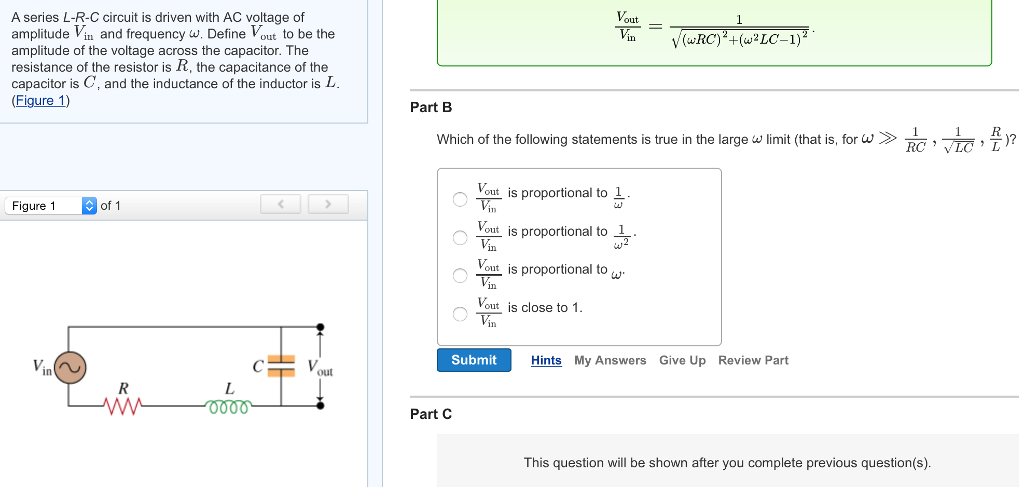Go to the previous figure arrow
The width and height of the screenshot is (1024, 487).
tap(282, 205)
